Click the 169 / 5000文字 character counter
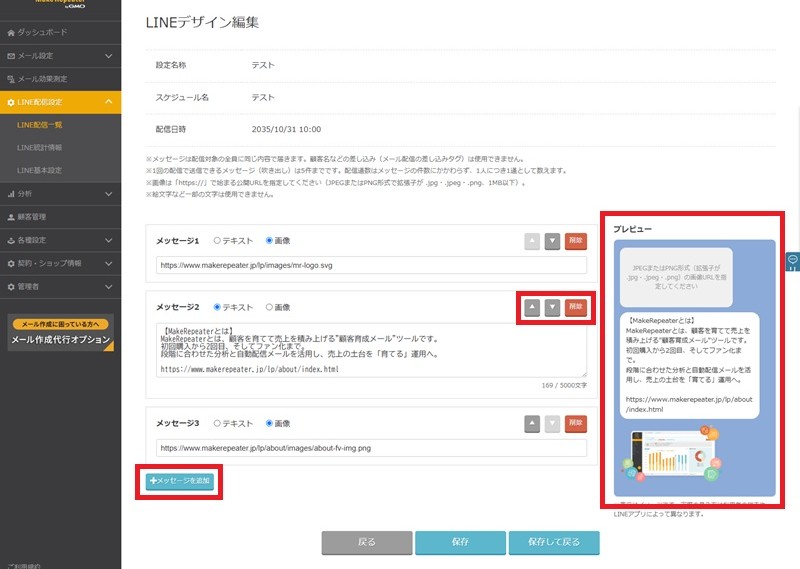 [x=564, y=385]
